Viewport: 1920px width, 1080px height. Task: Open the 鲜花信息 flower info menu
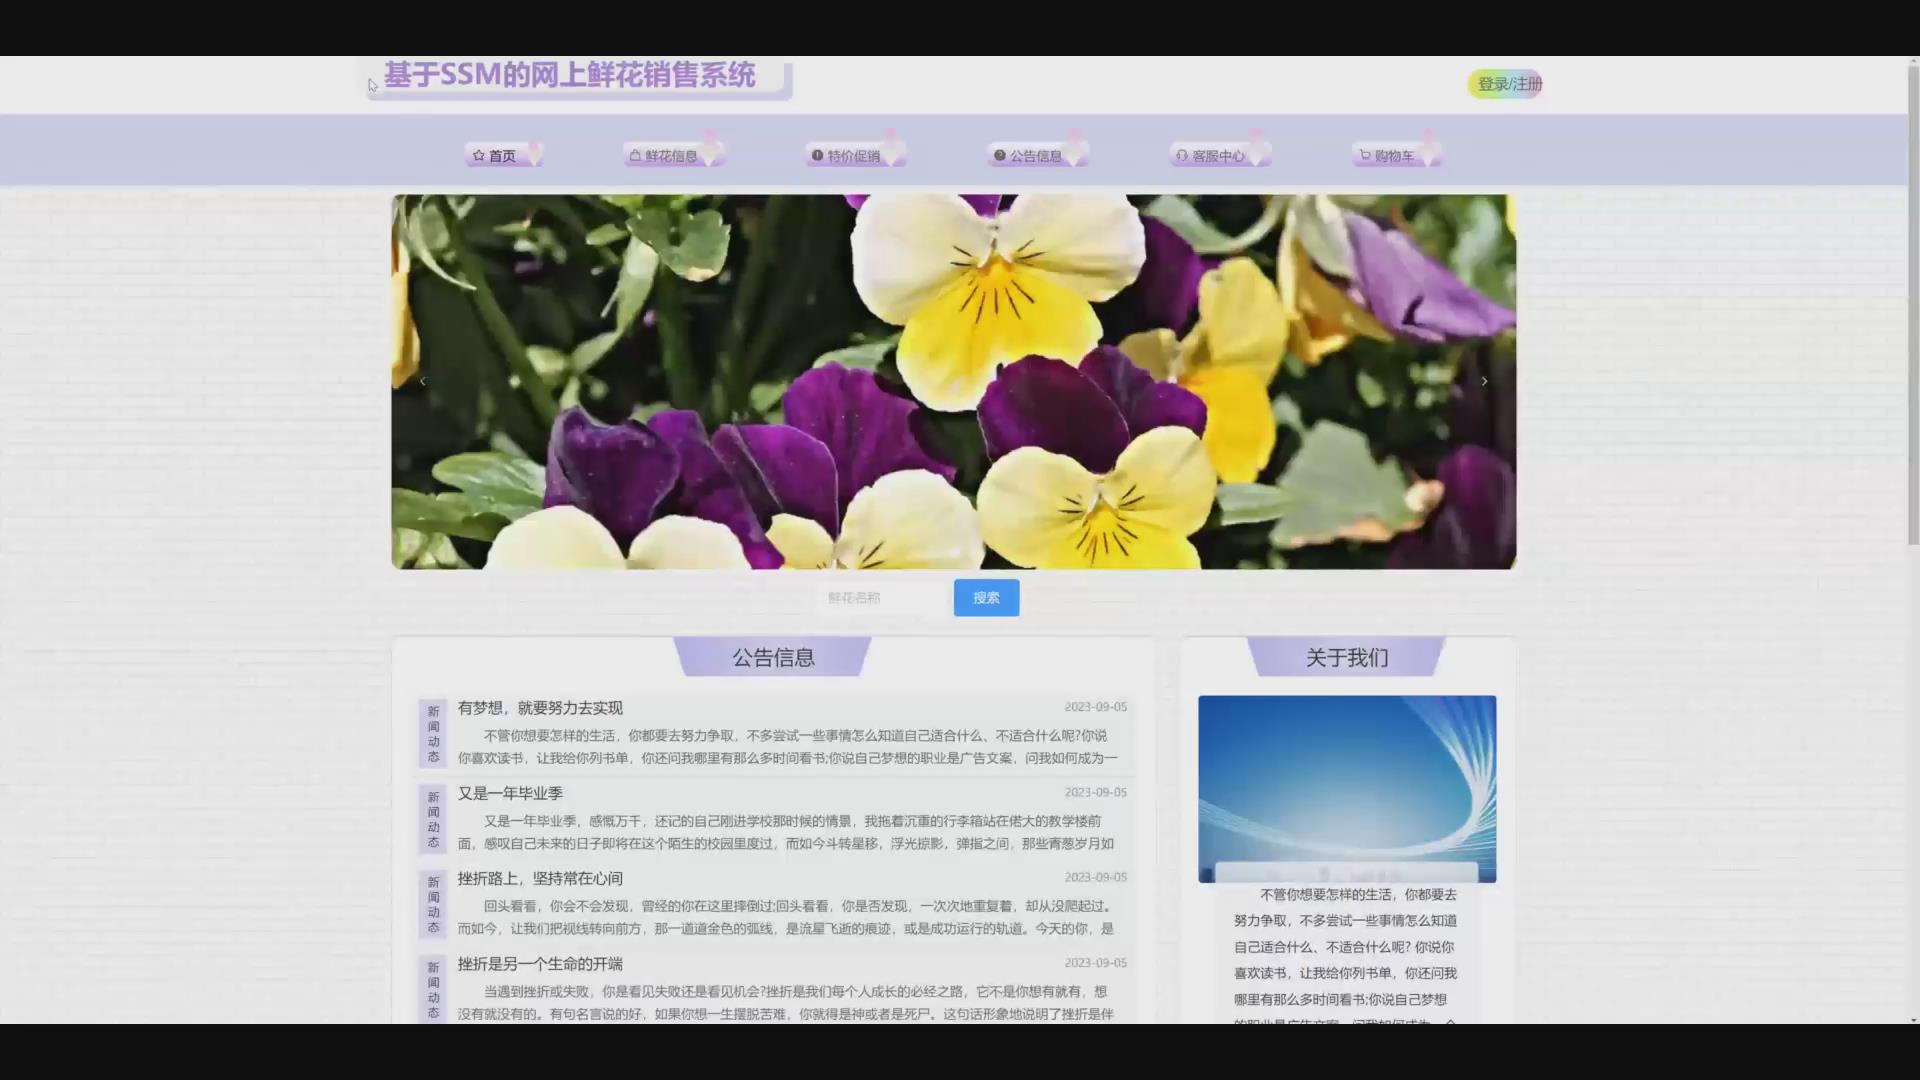tap(670, 156)
